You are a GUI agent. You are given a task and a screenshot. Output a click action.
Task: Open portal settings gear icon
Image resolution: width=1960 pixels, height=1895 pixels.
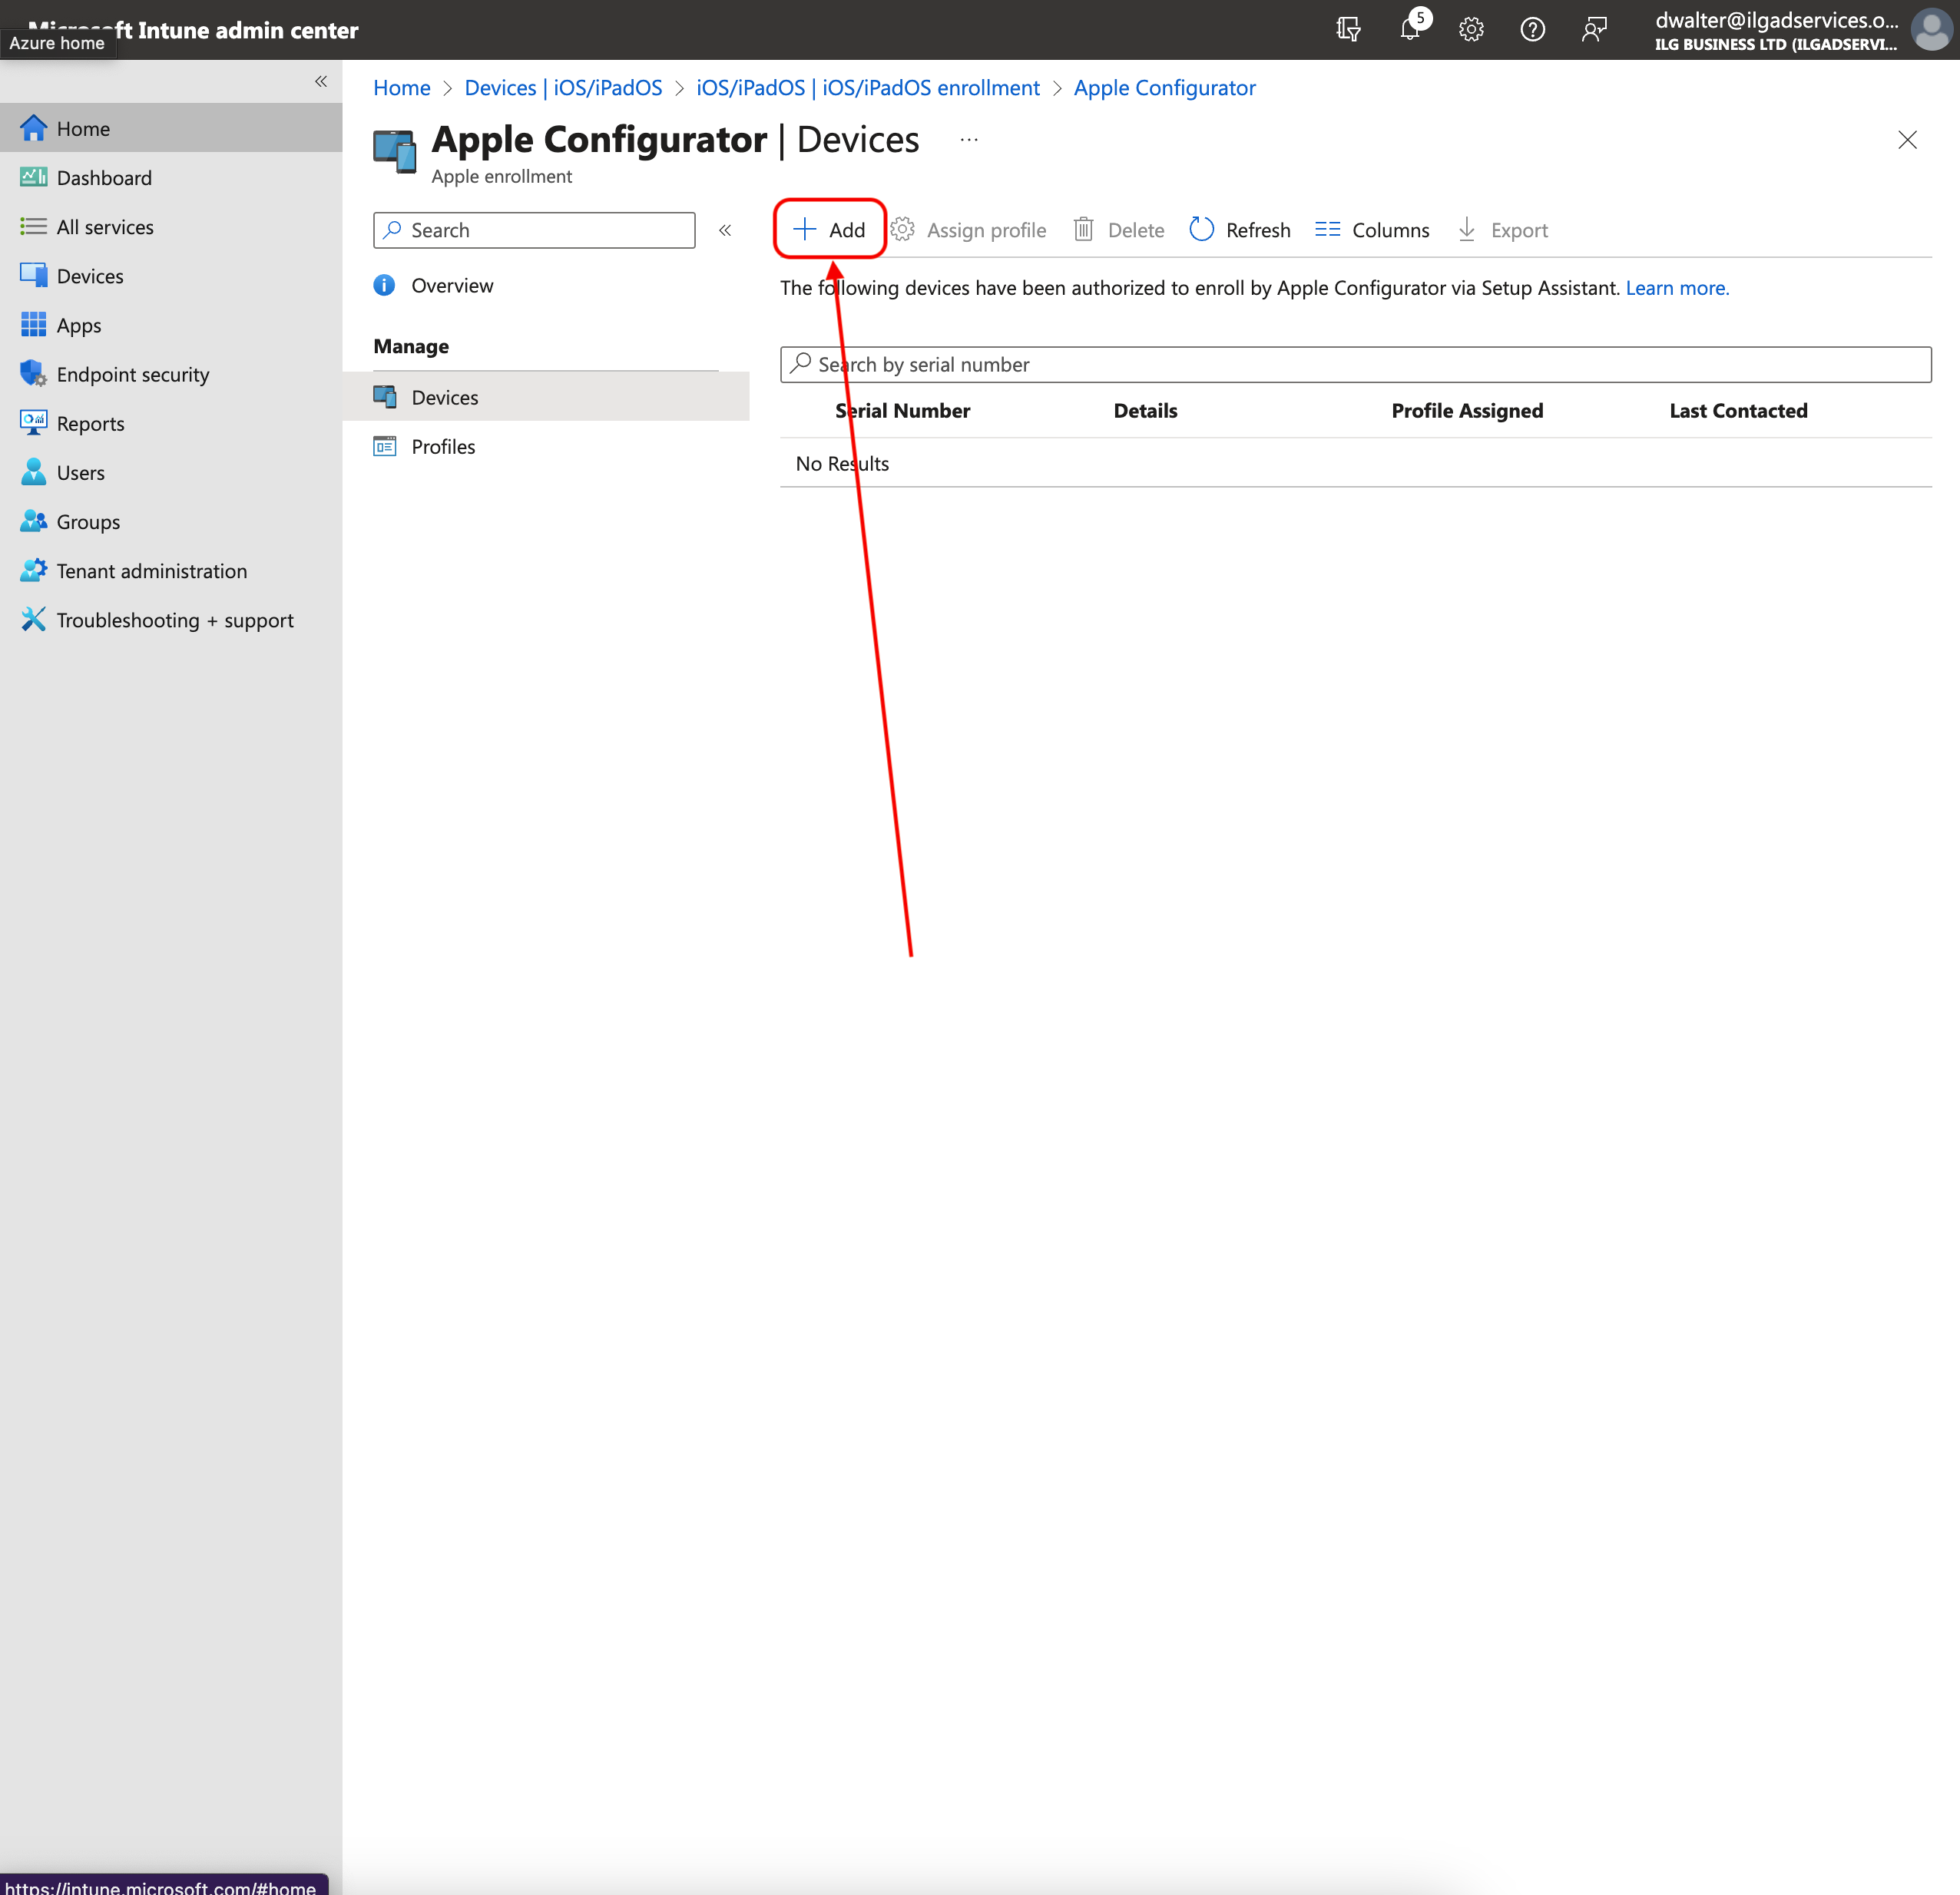coord(1470,29)
